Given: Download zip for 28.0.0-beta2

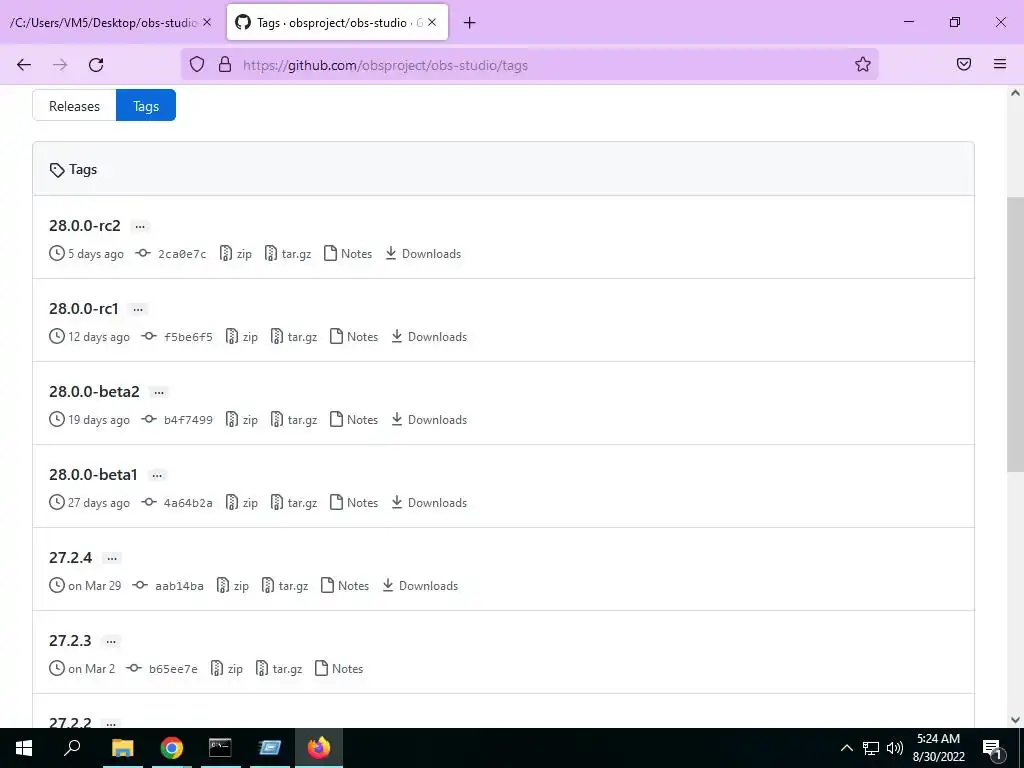Looking at the screenshot, I should (x=242, y=419).
